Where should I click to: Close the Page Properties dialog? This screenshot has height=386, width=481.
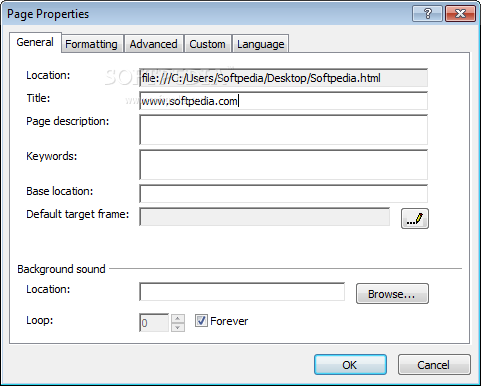[x=460, y=14]
